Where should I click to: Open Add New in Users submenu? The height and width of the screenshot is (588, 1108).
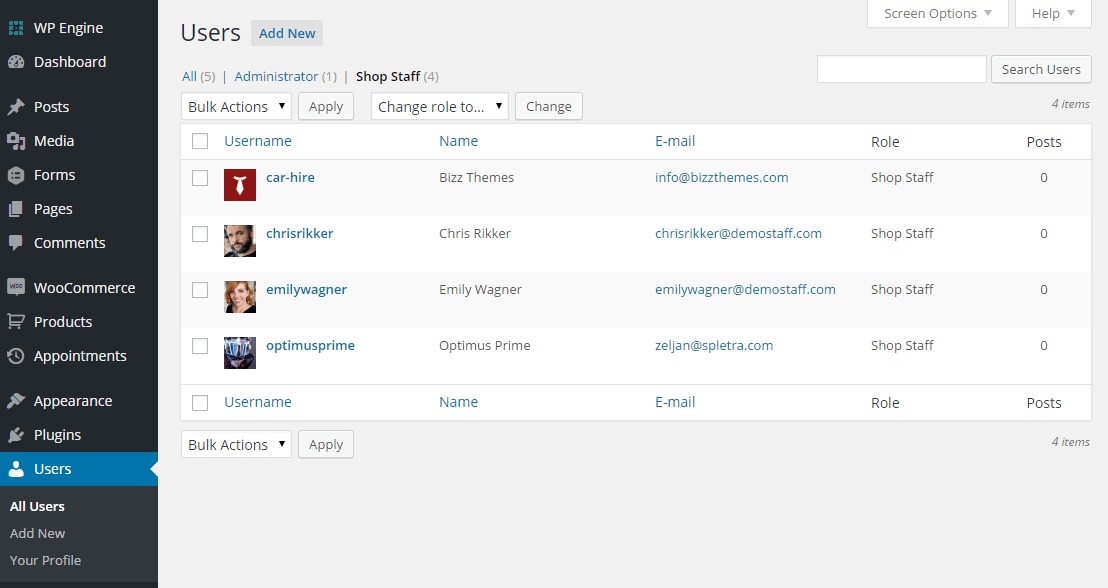pos(37,534)
